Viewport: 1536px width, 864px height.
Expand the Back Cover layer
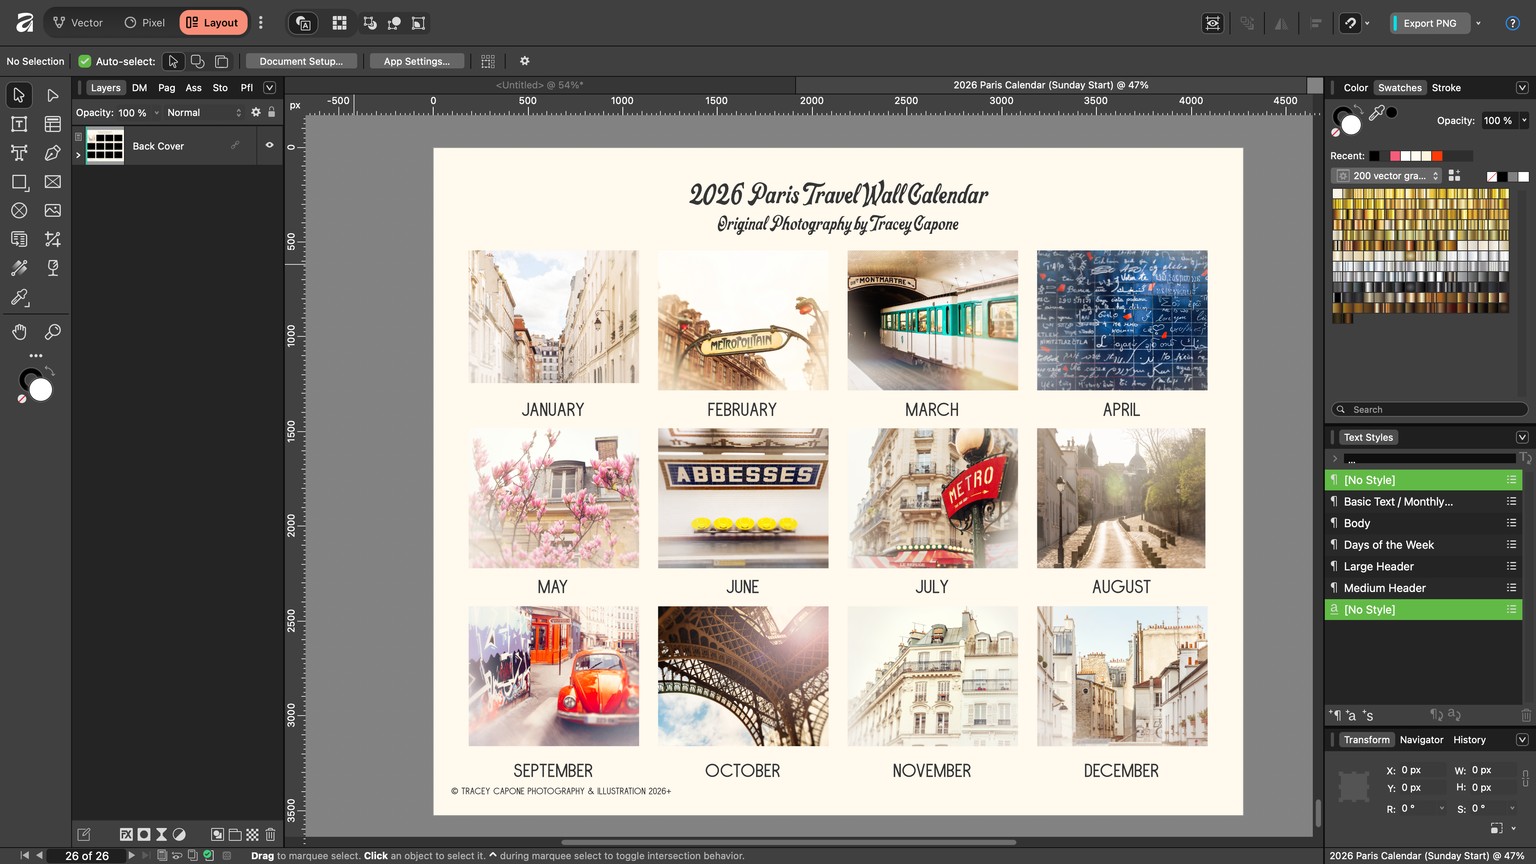pyautogui.click(x=78, y=155)
